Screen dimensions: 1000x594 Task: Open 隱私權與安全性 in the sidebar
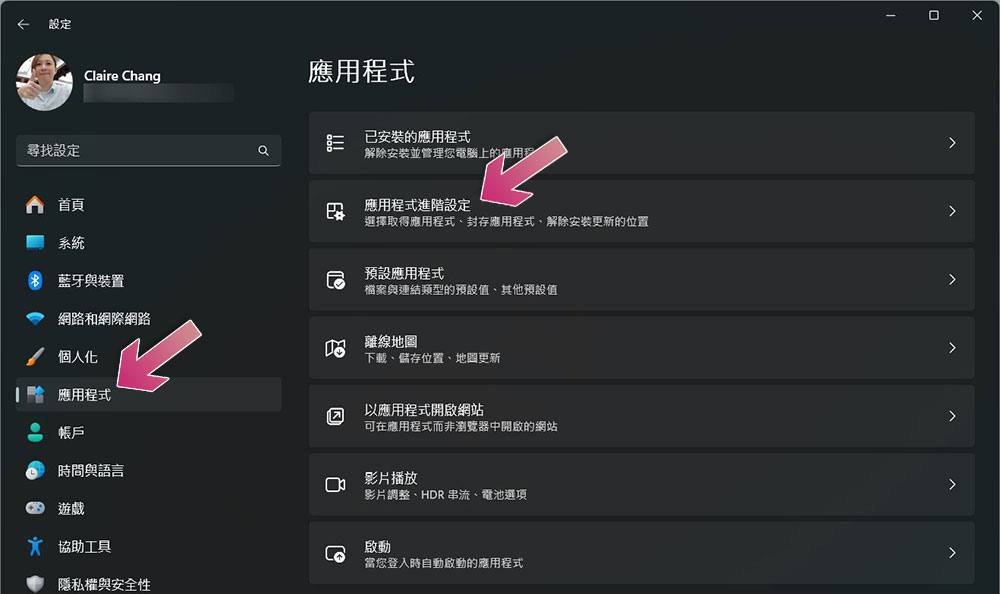pyautogui.click(x=104, y=584)
